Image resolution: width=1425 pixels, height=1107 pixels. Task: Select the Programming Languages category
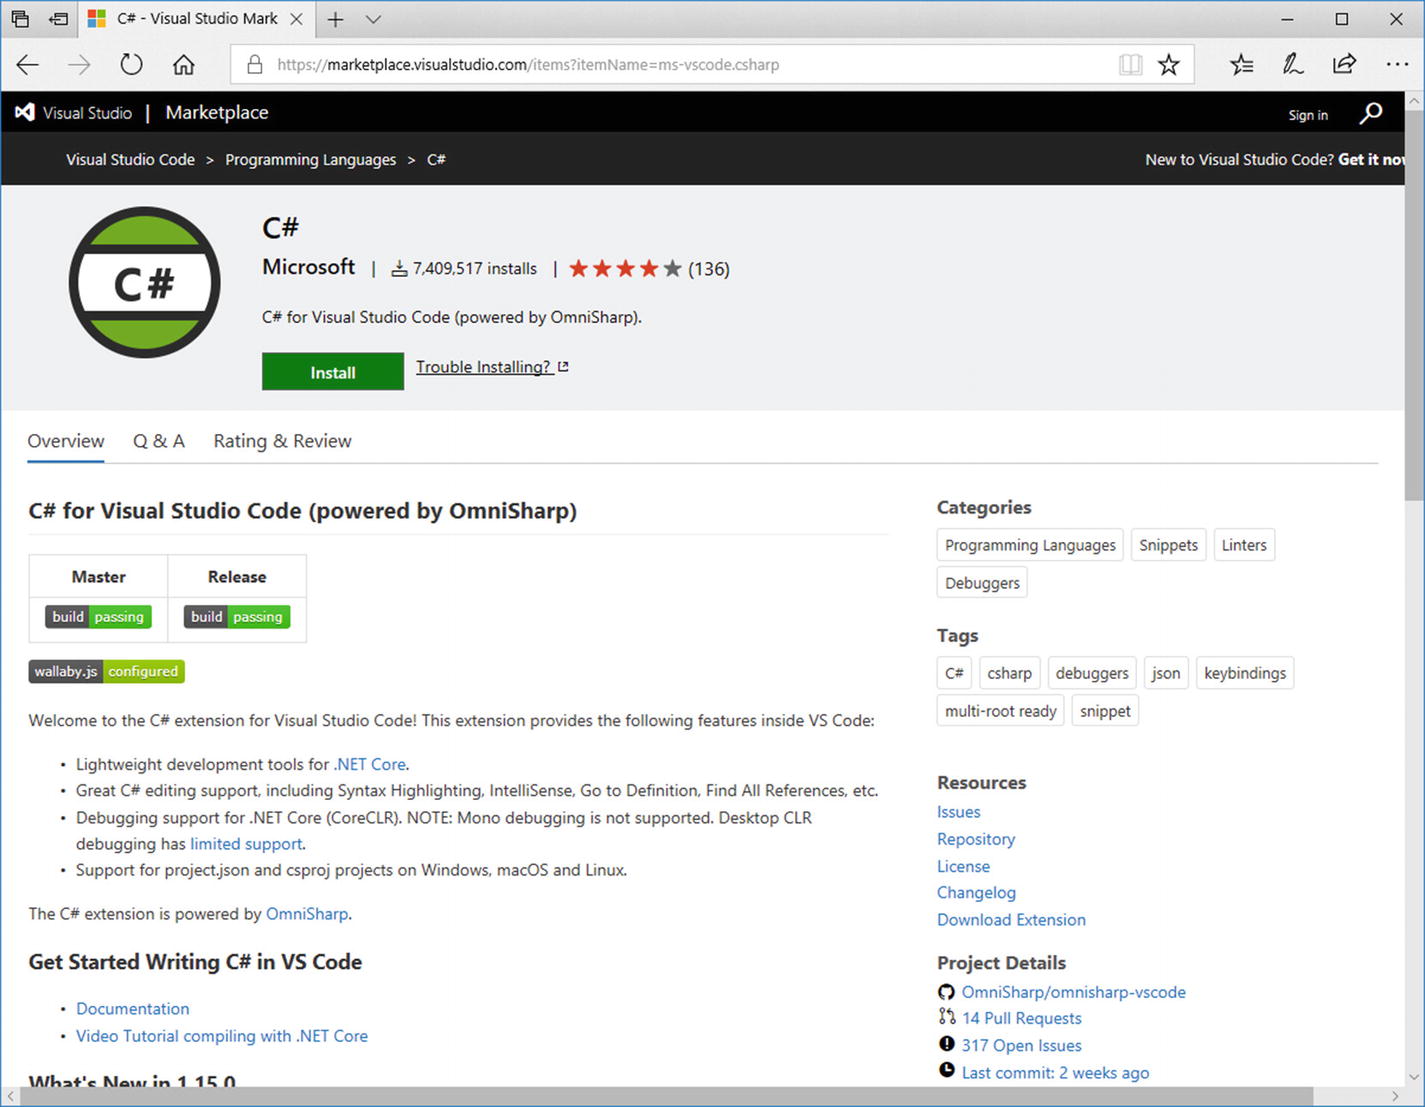click(1030, 545)
